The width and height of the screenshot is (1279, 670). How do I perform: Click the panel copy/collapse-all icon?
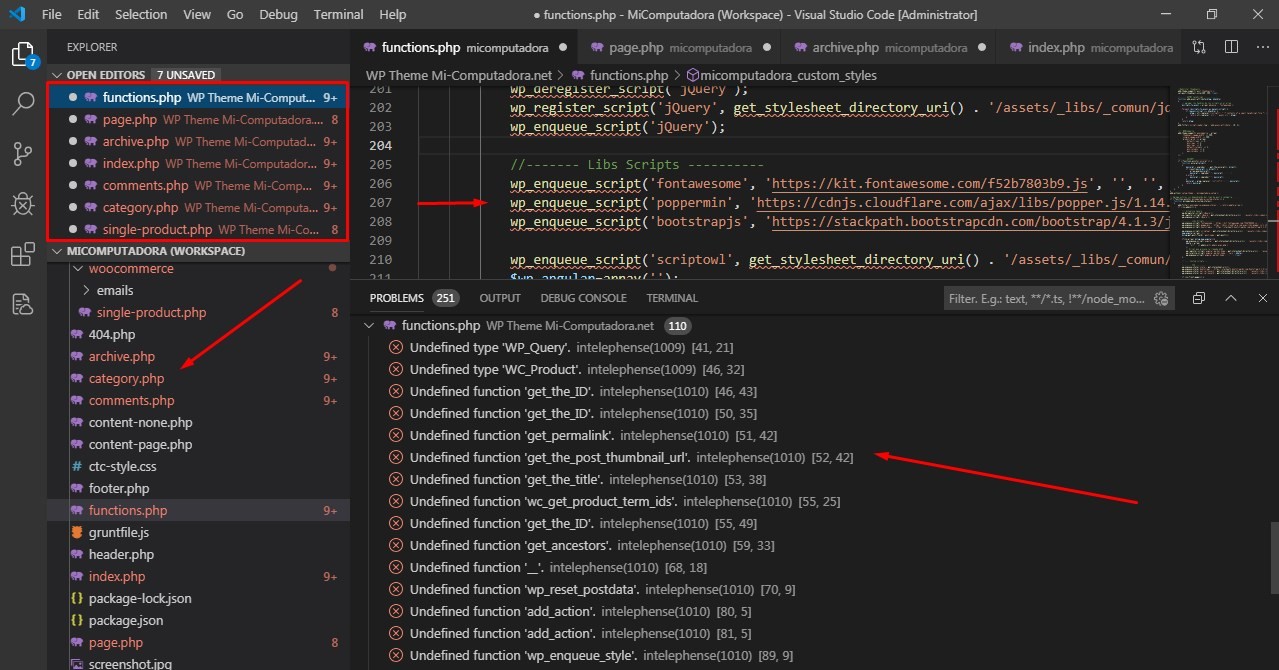tap(1199, 298)
